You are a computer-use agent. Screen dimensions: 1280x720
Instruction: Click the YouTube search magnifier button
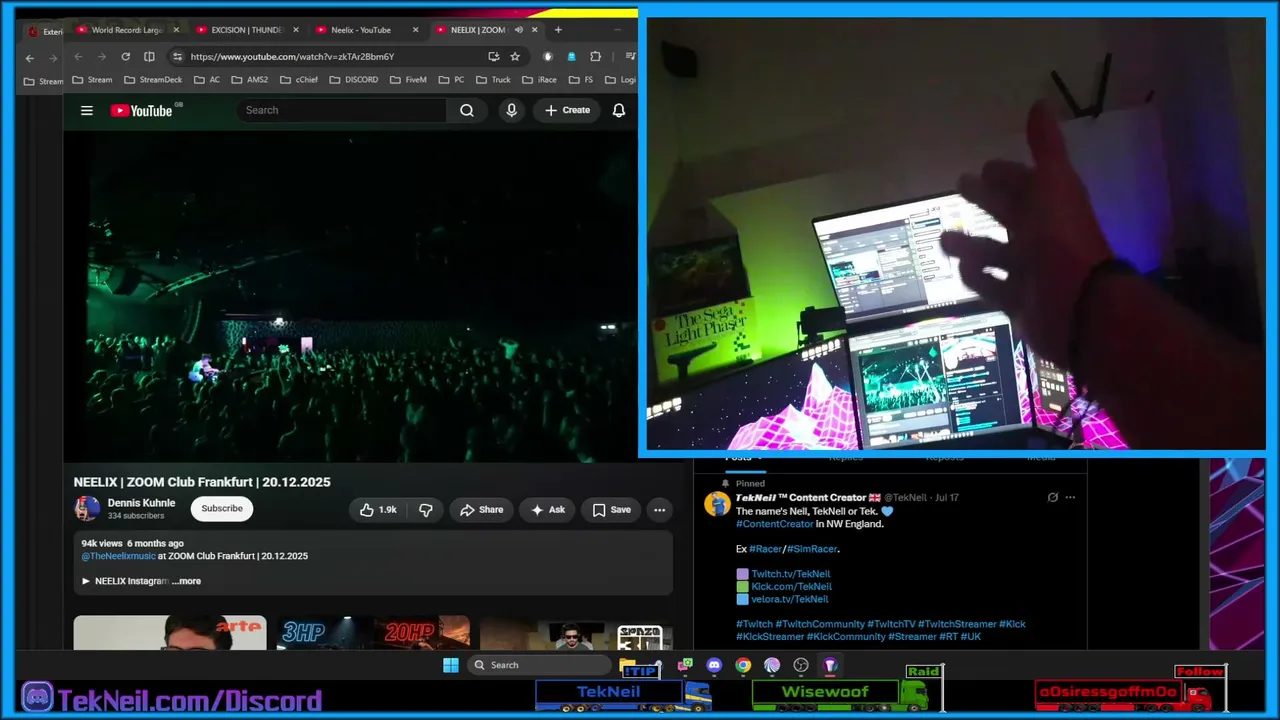pos(467,110)
